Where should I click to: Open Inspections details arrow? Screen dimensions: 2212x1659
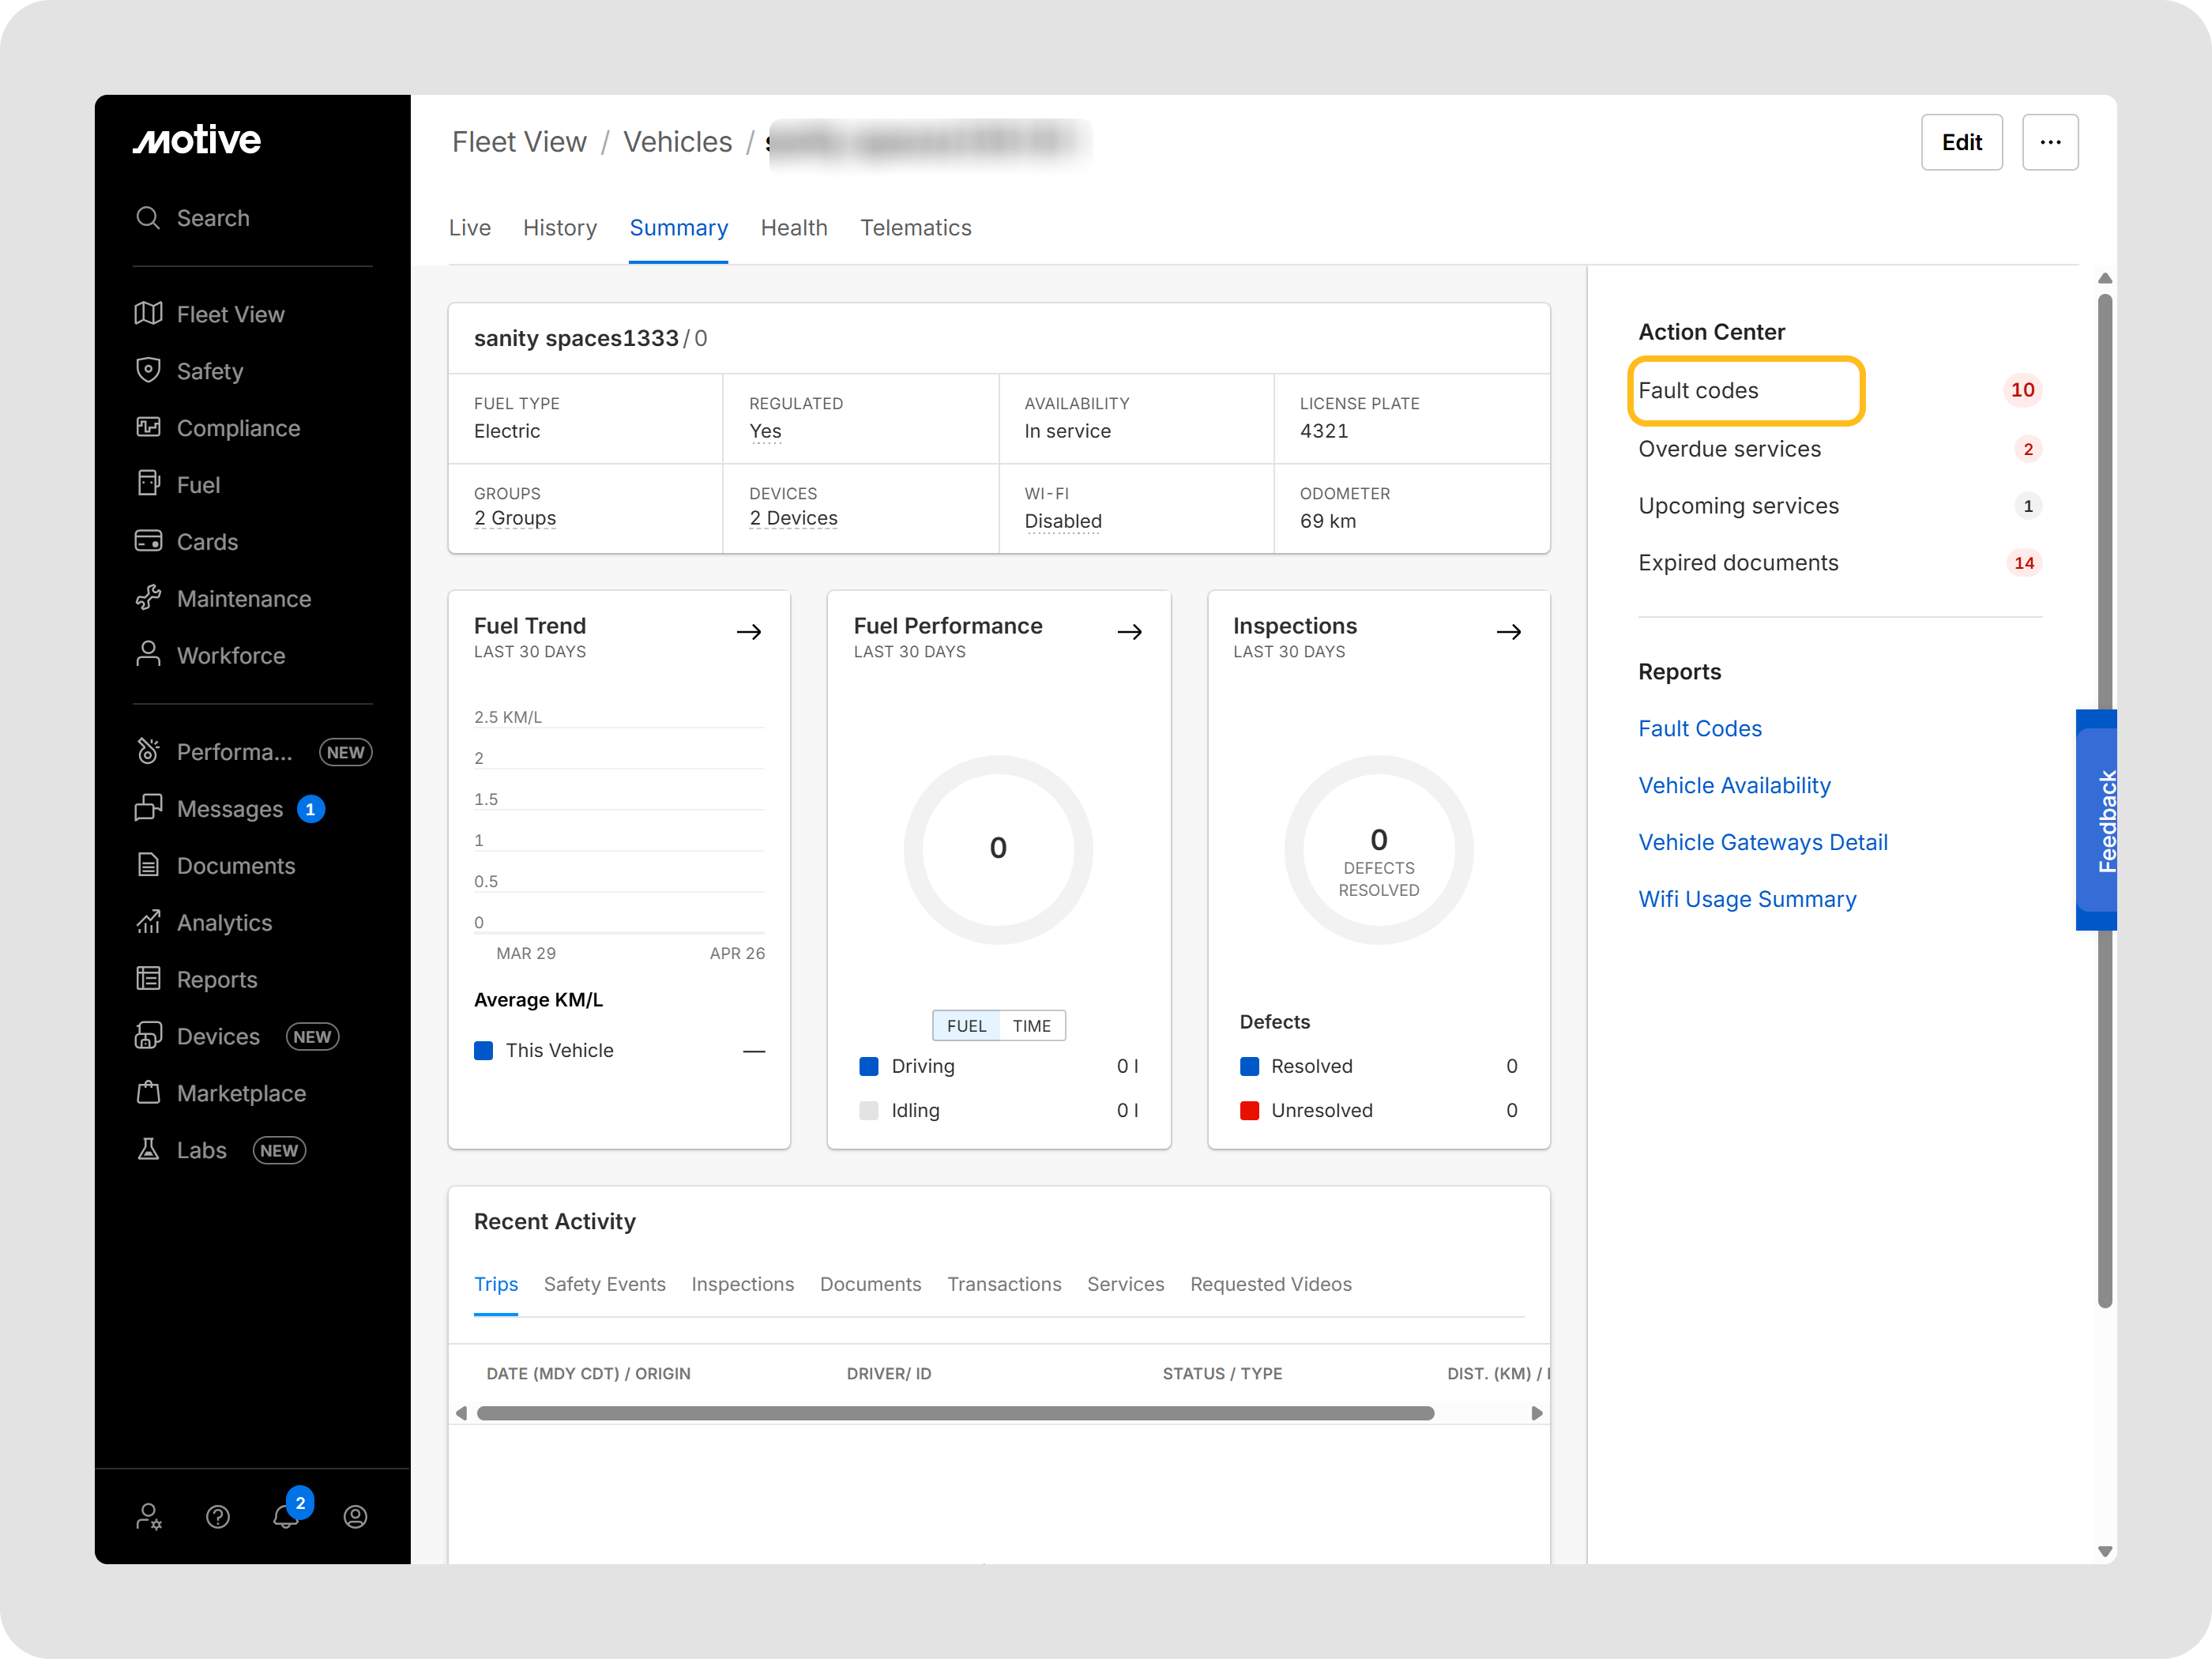(x=1509, y=632)
